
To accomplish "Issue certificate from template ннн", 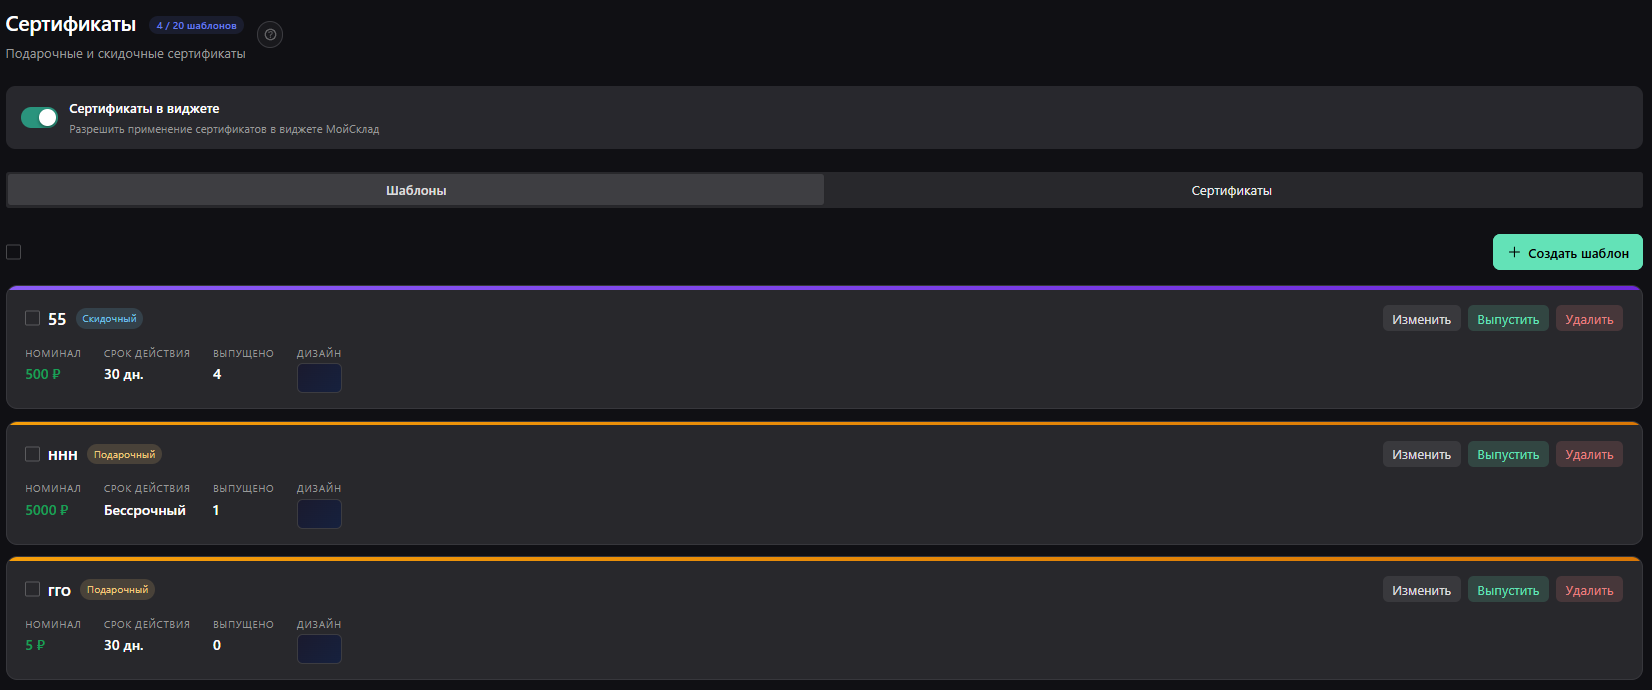I will pos(1508,454).
